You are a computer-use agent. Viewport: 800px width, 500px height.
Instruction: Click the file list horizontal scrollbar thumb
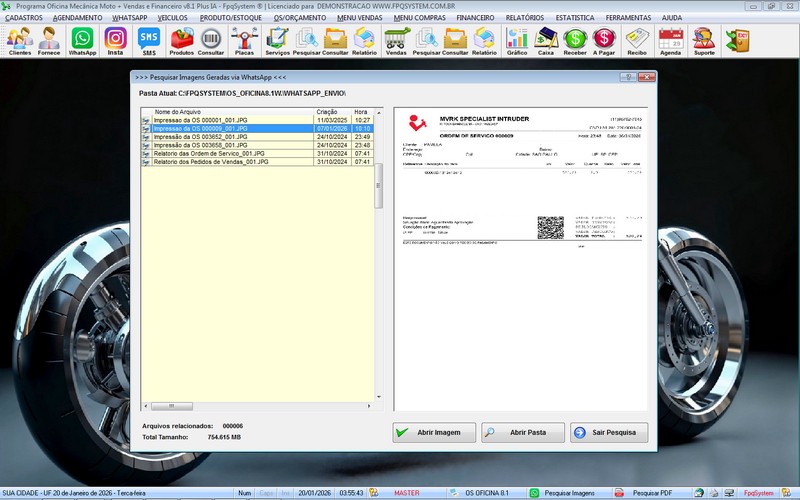click(x=172, y=406)
